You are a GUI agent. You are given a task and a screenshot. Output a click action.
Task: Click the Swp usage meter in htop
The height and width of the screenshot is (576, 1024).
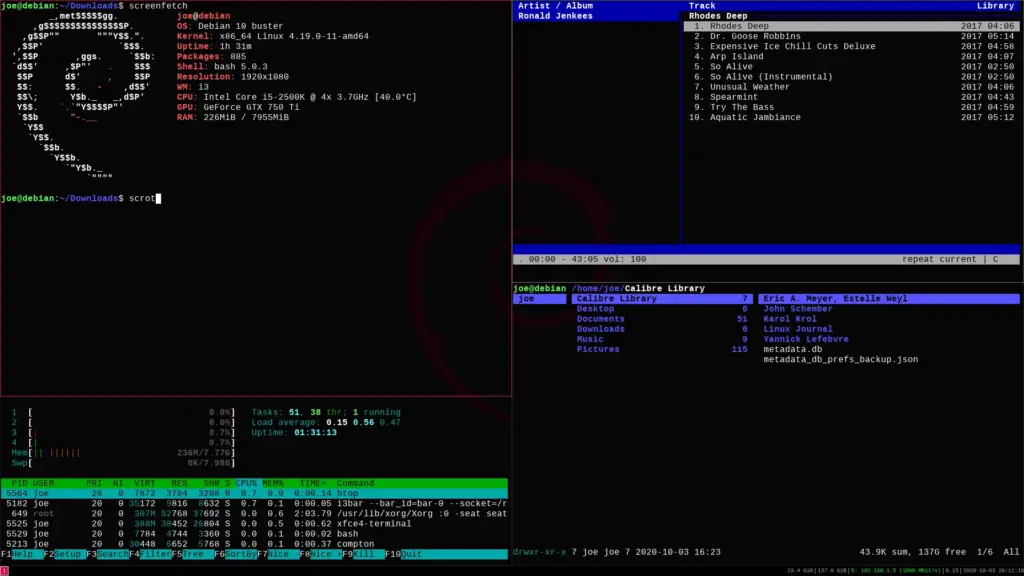(123, 463)
